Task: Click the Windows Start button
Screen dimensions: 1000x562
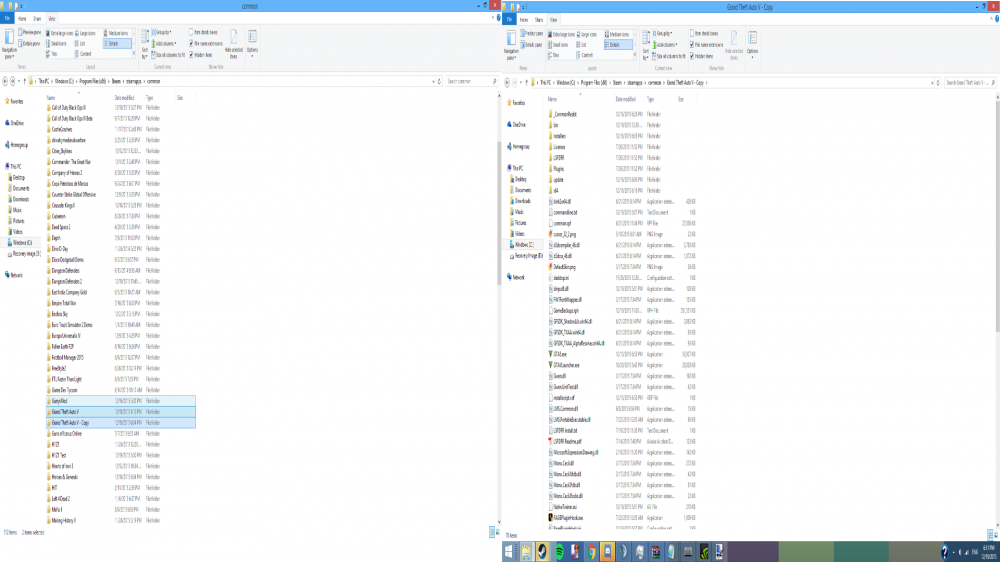Action: [510, 552]
